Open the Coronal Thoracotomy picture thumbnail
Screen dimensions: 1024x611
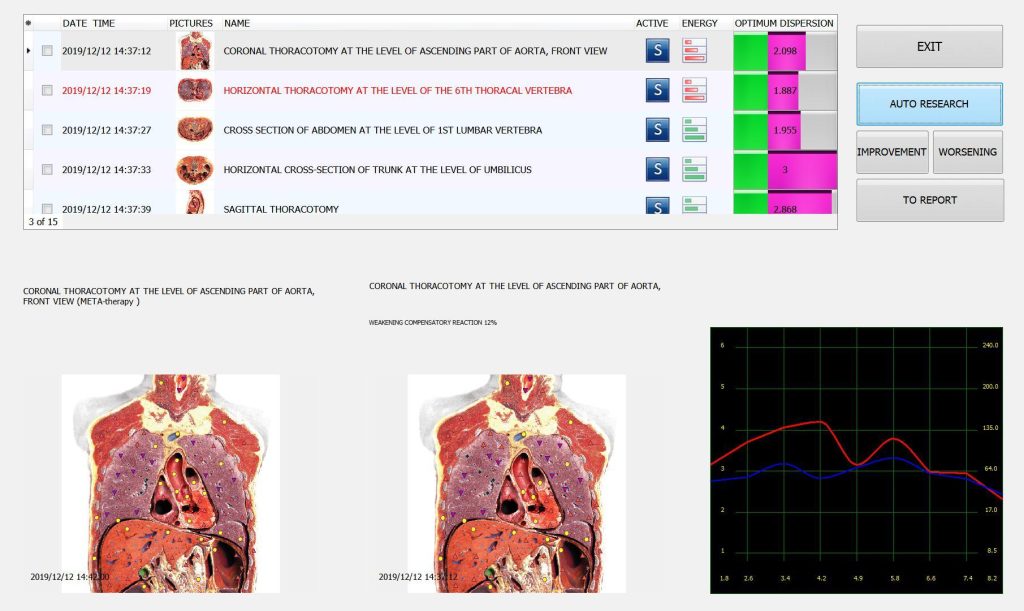coord(195,51)
